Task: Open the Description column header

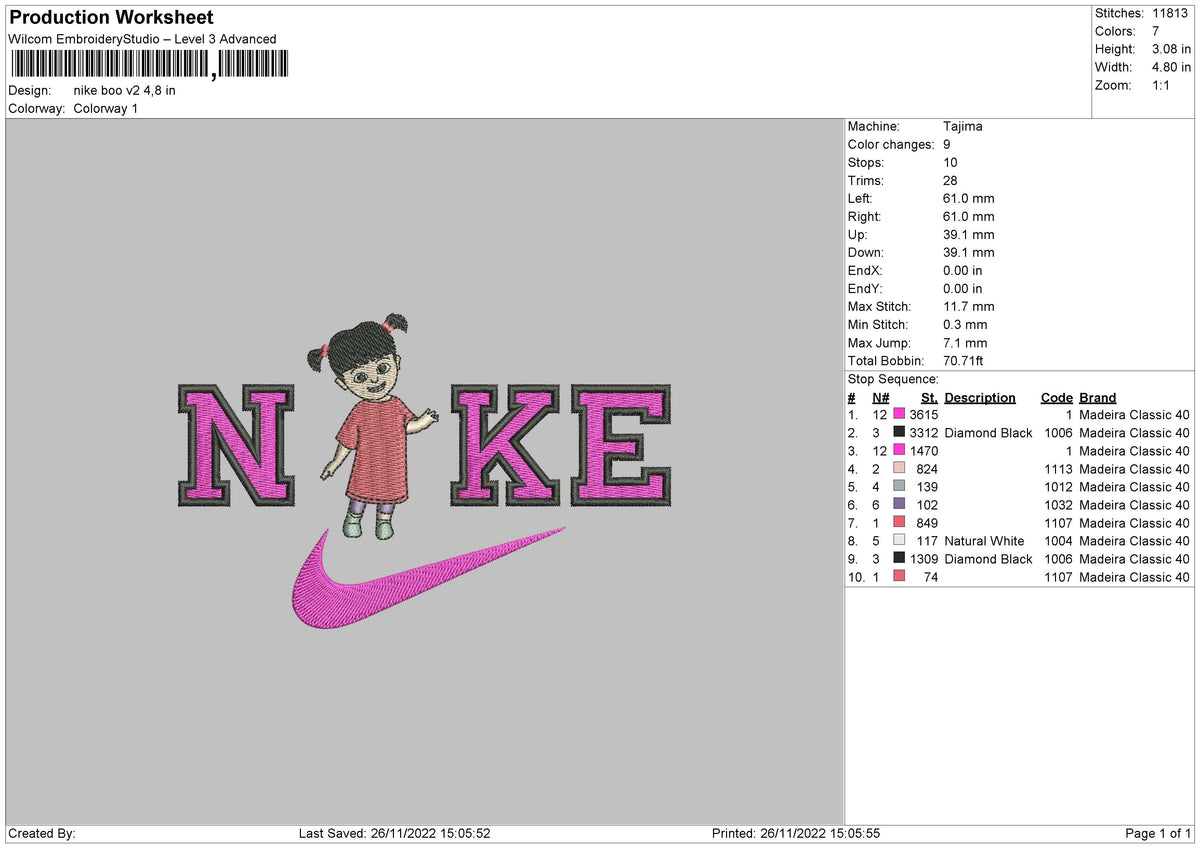Action: click(x=980, y=397)
